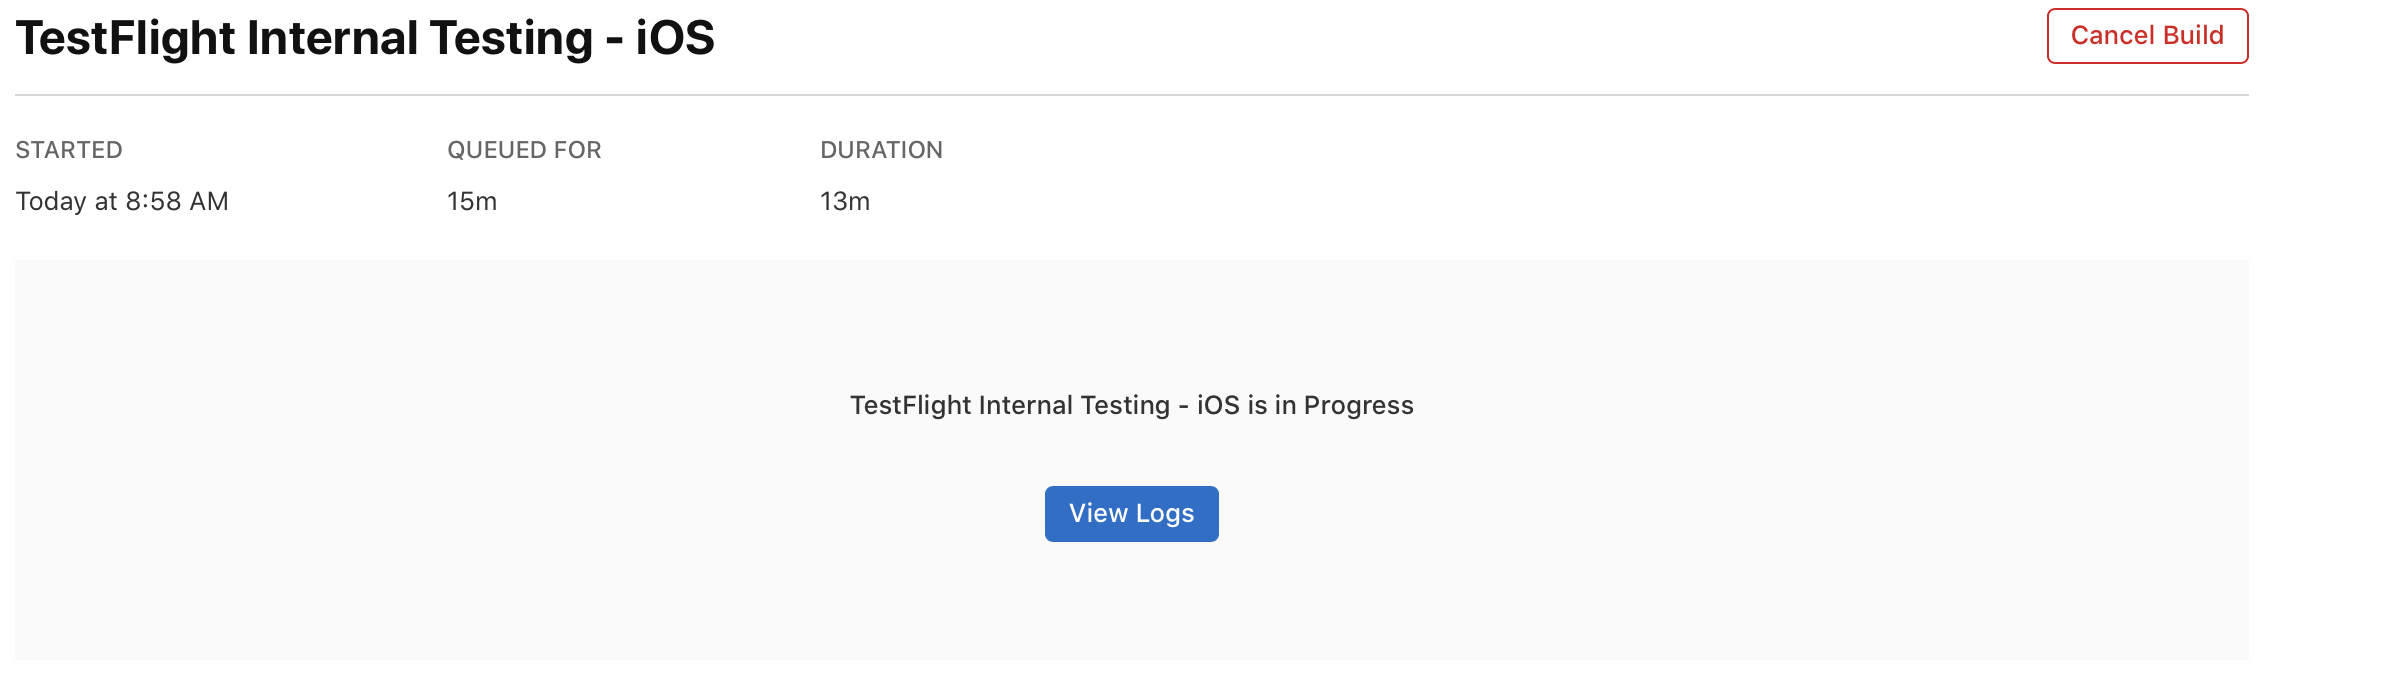Click the word 'iOS' in the heading
Screen dimensions: 2390x676
tap(675, 39)
